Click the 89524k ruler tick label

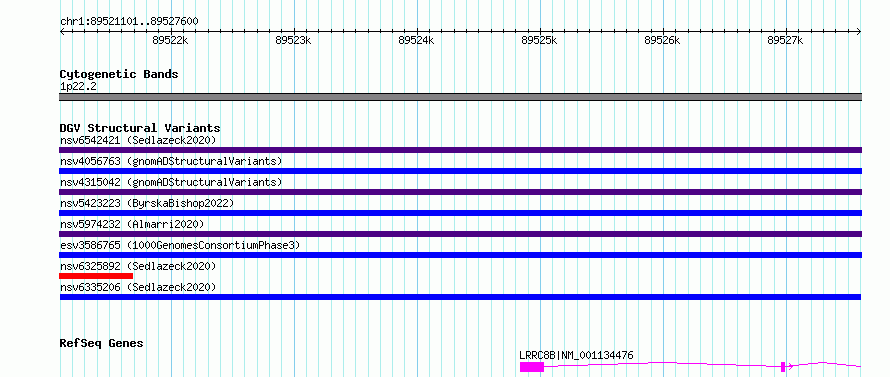pos(417,40)
